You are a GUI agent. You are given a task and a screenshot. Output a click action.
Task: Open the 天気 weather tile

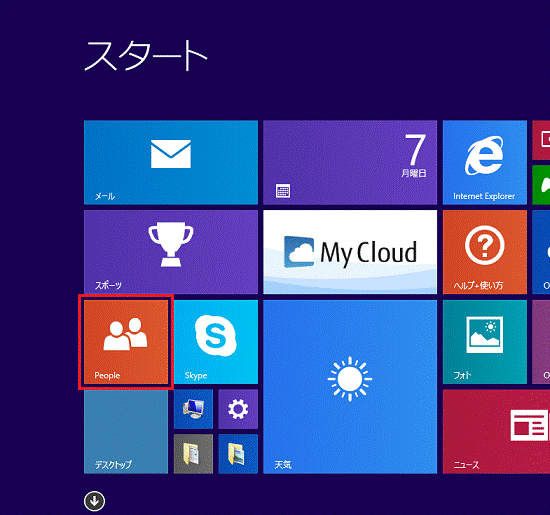[x=350, y=387]
